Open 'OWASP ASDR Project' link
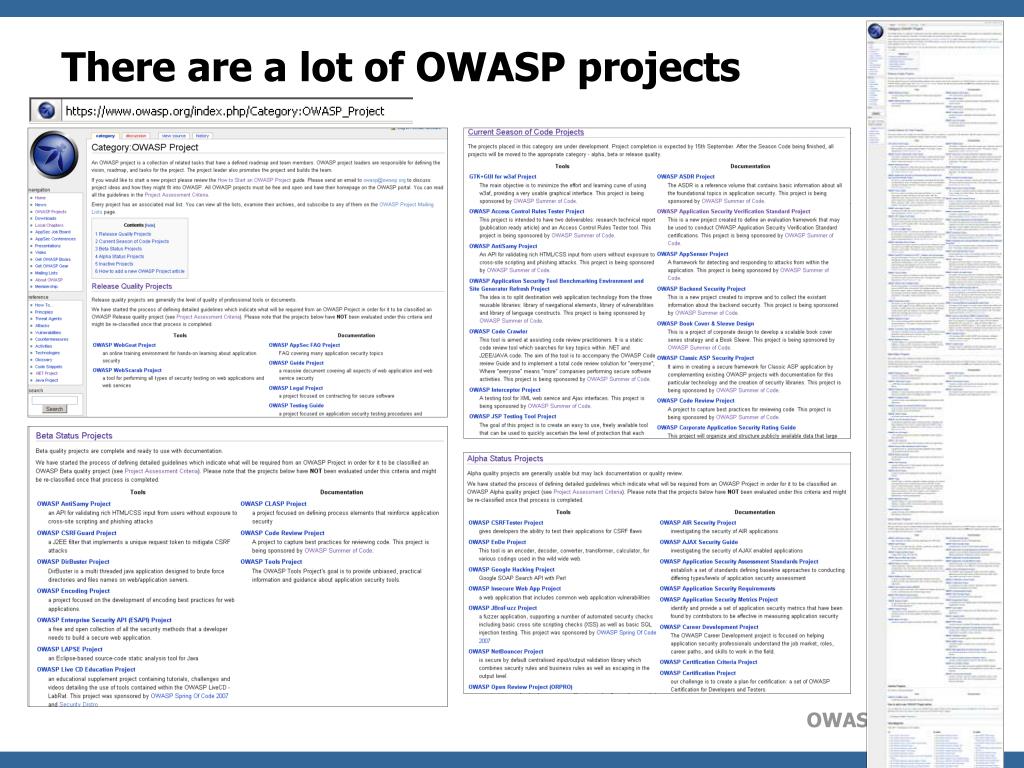This screenshot has height=768, width=1024. (x=686, y=176)
